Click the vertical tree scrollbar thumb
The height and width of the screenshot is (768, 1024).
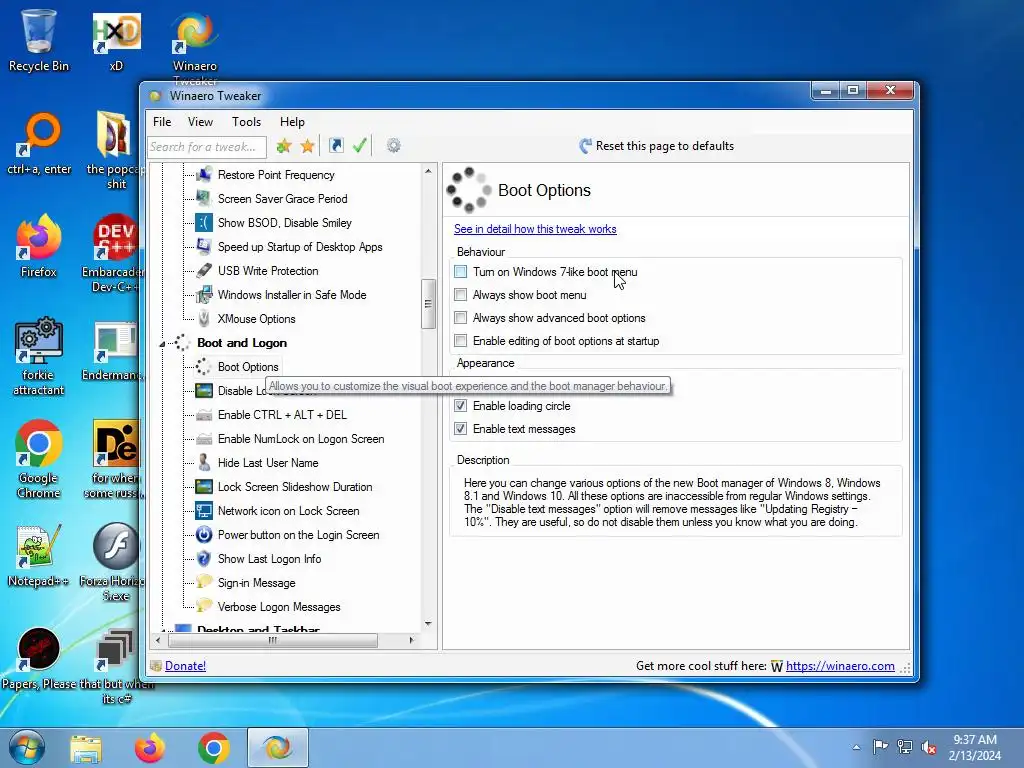(428, 304)
